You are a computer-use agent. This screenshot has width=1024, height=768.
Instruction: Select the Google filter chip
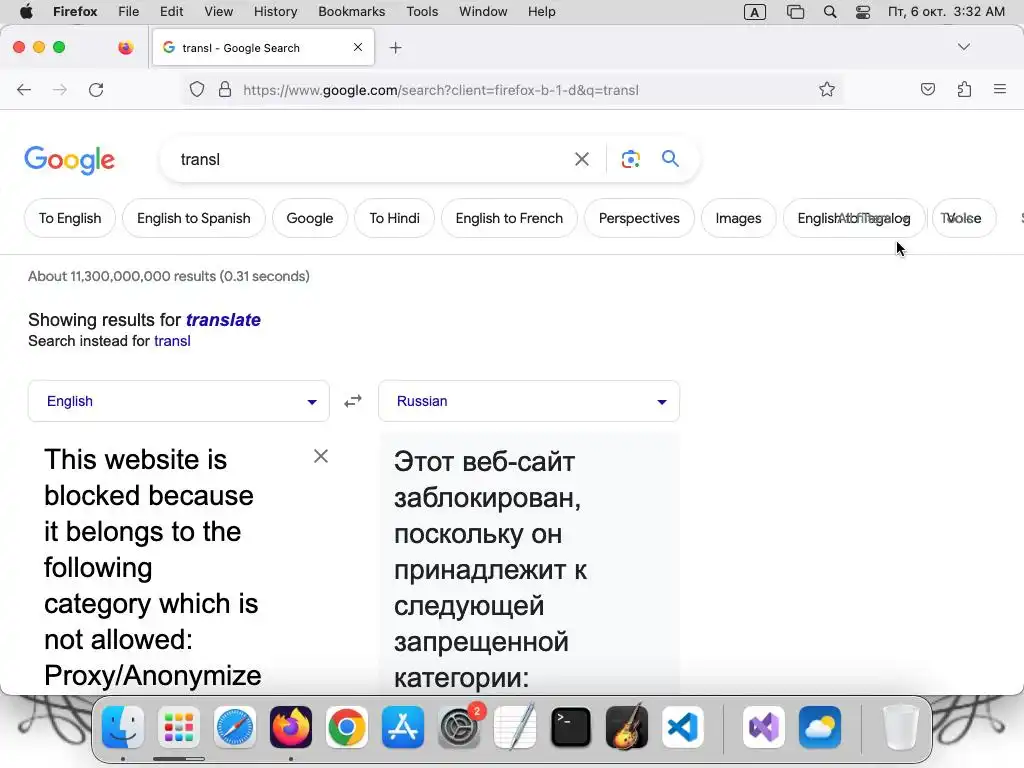point(310,218)
